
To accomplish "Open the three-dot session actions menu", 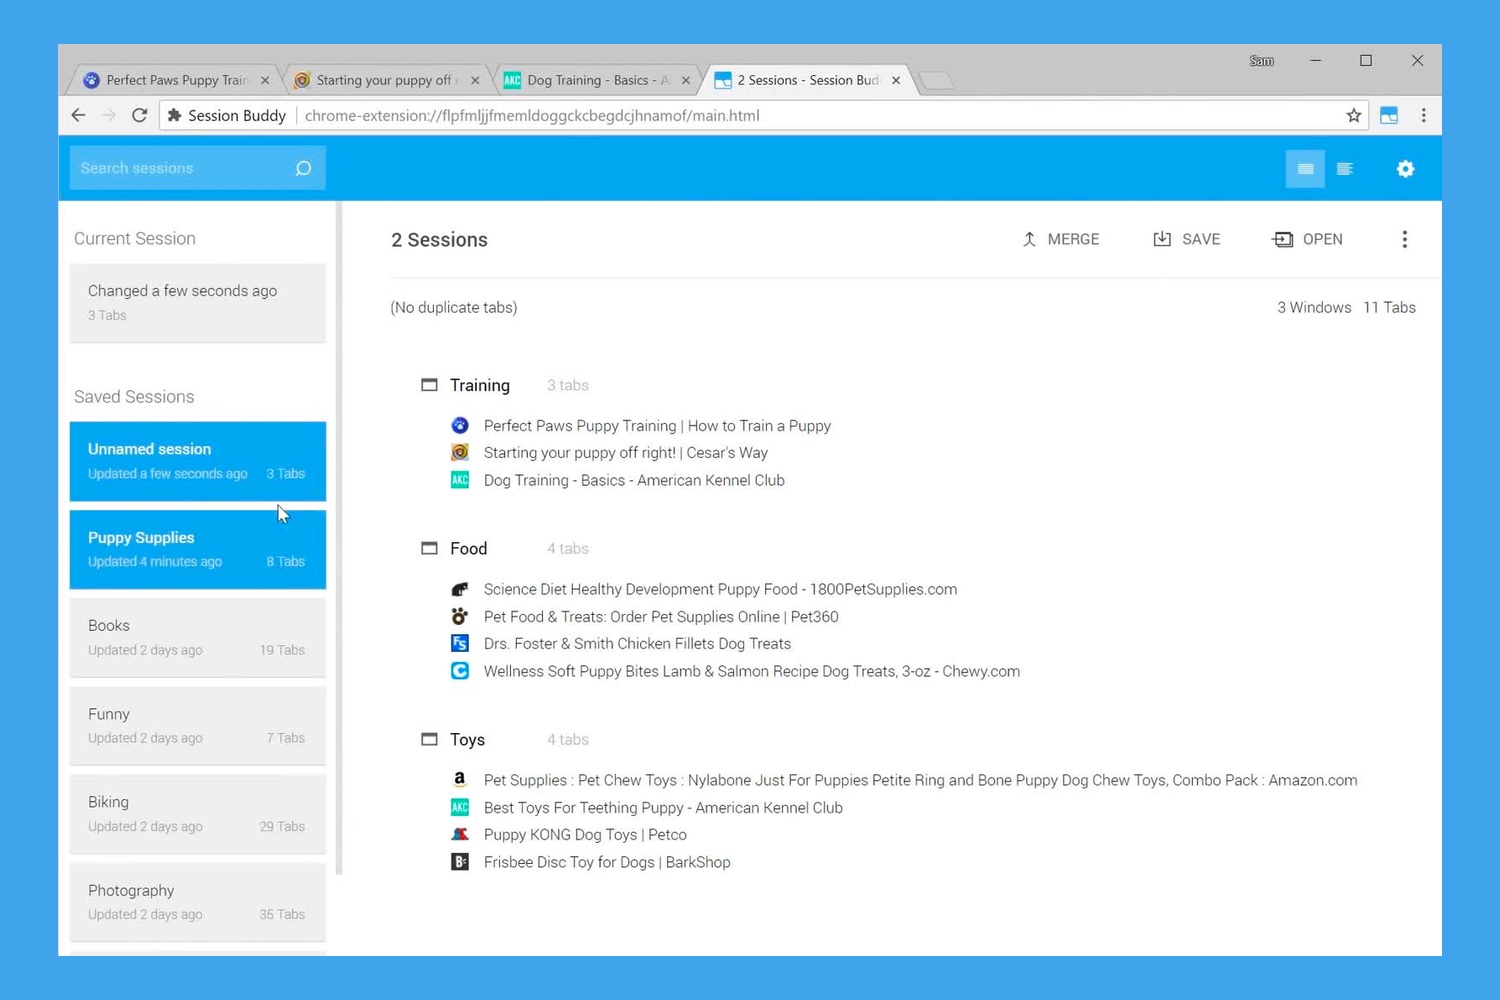I will click(1404, 239).
